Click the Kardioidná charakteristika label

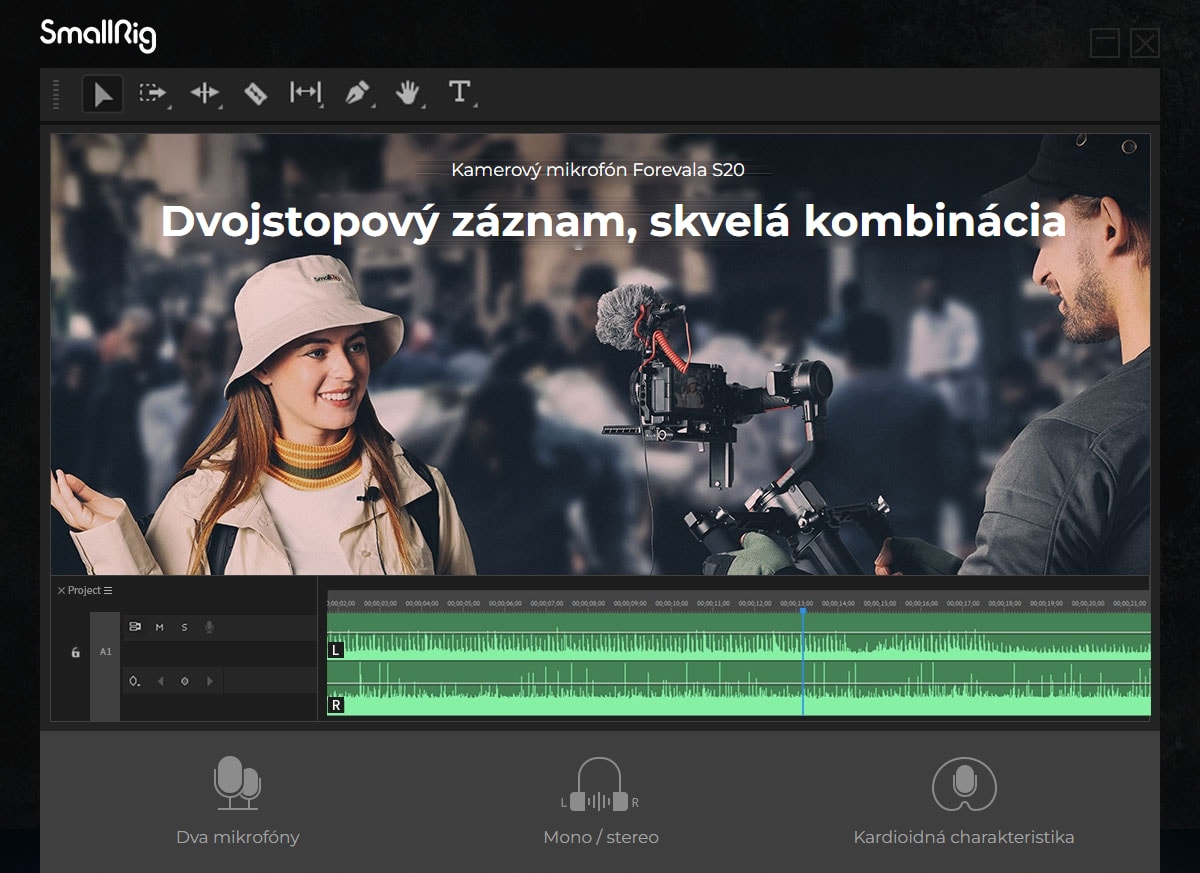click(964, 837)
